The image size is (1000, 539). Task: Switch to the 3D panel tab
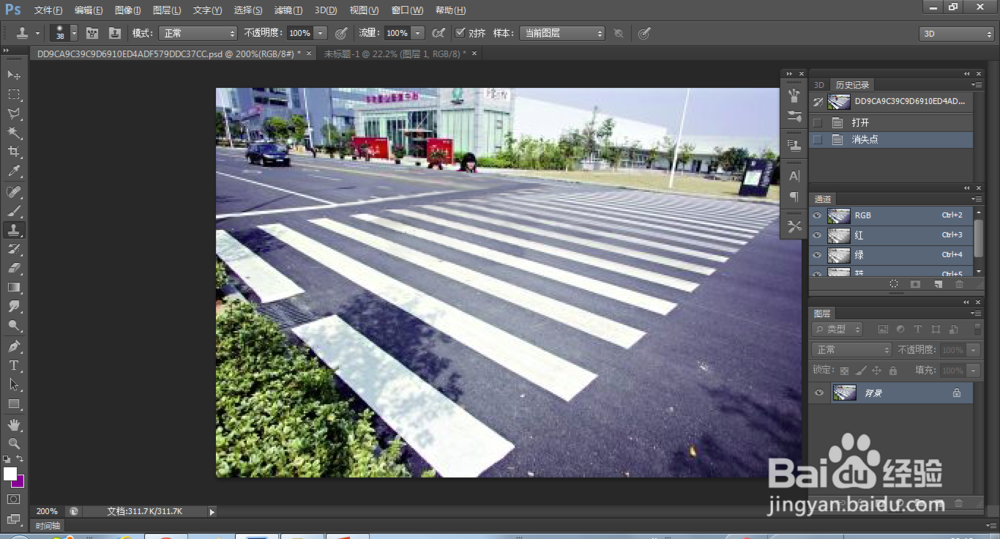click(x=819, y=85)
